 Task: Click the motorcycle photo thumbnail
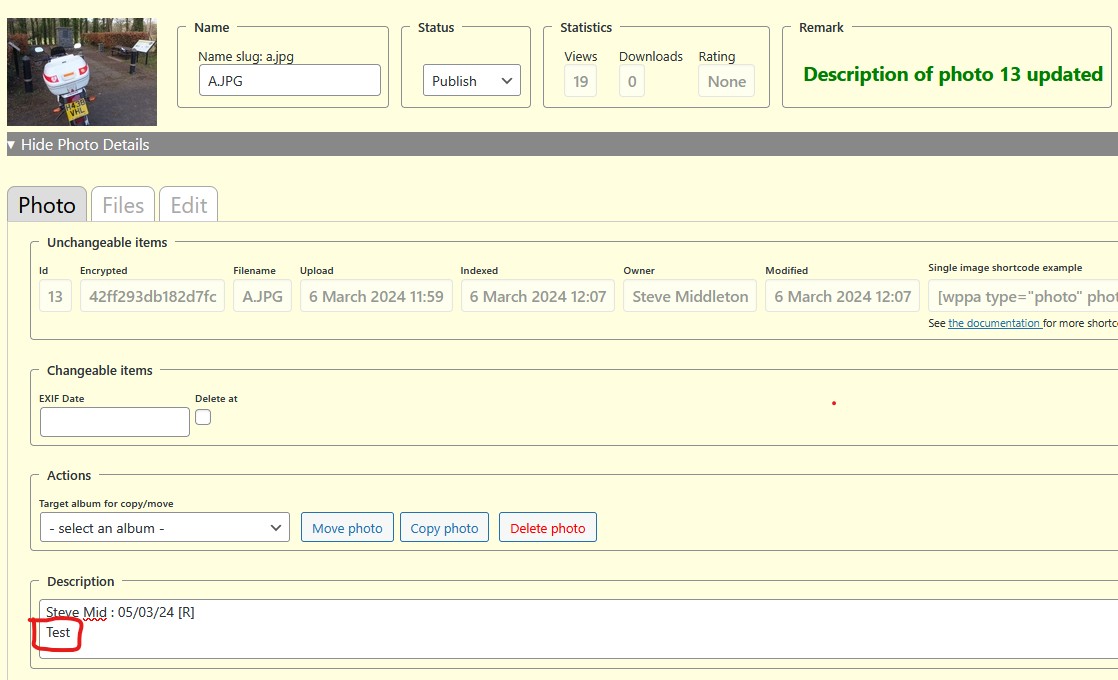tap(82, 71)
